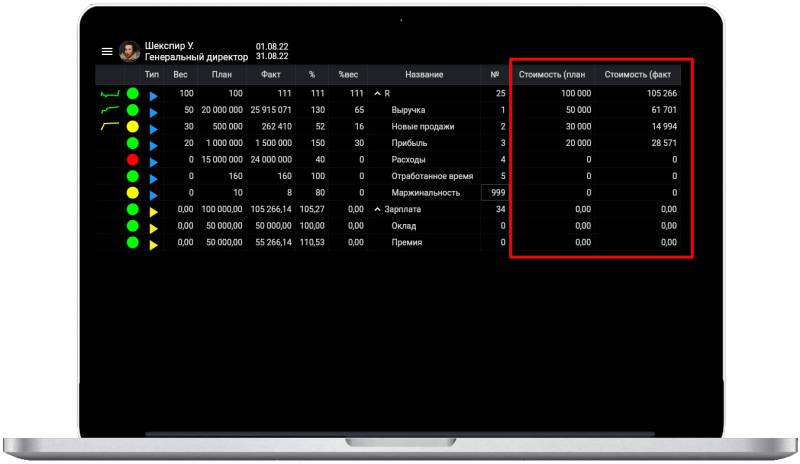Select the end date 31.08.22
Screen dimensions: 800x464
click(272, 56)
